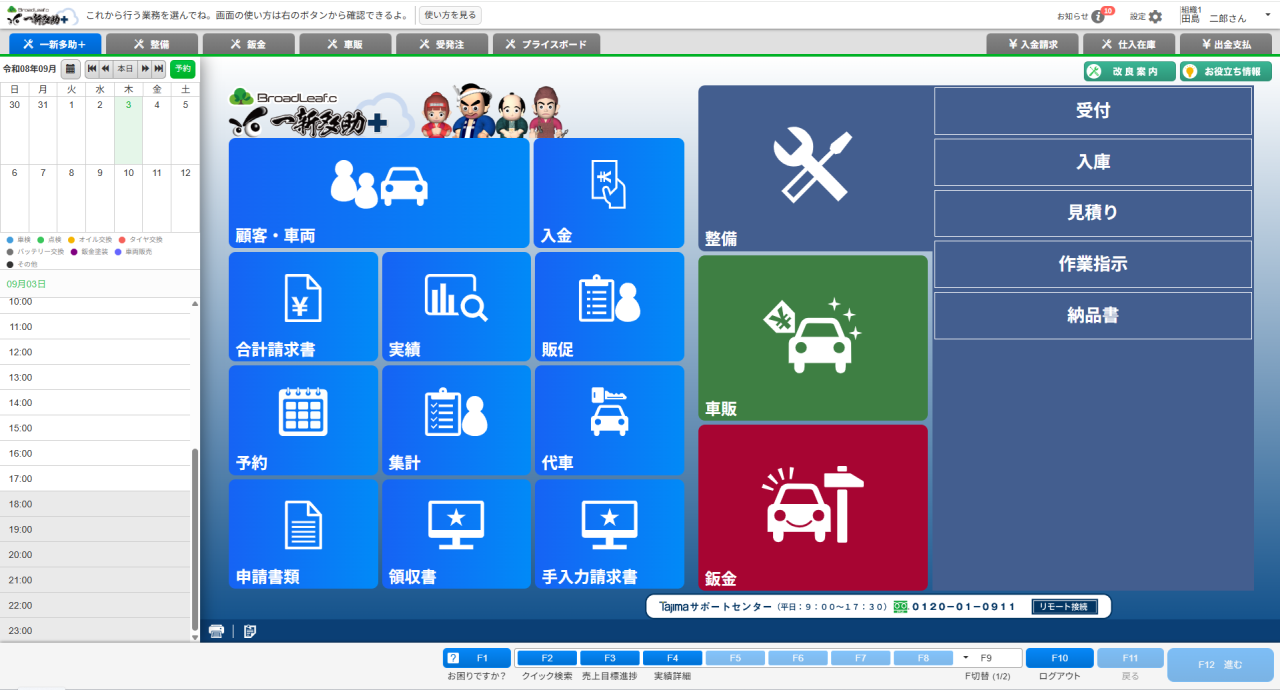Click the F4 実績詳細 key
1280x690 pixels.
(672, 658)
